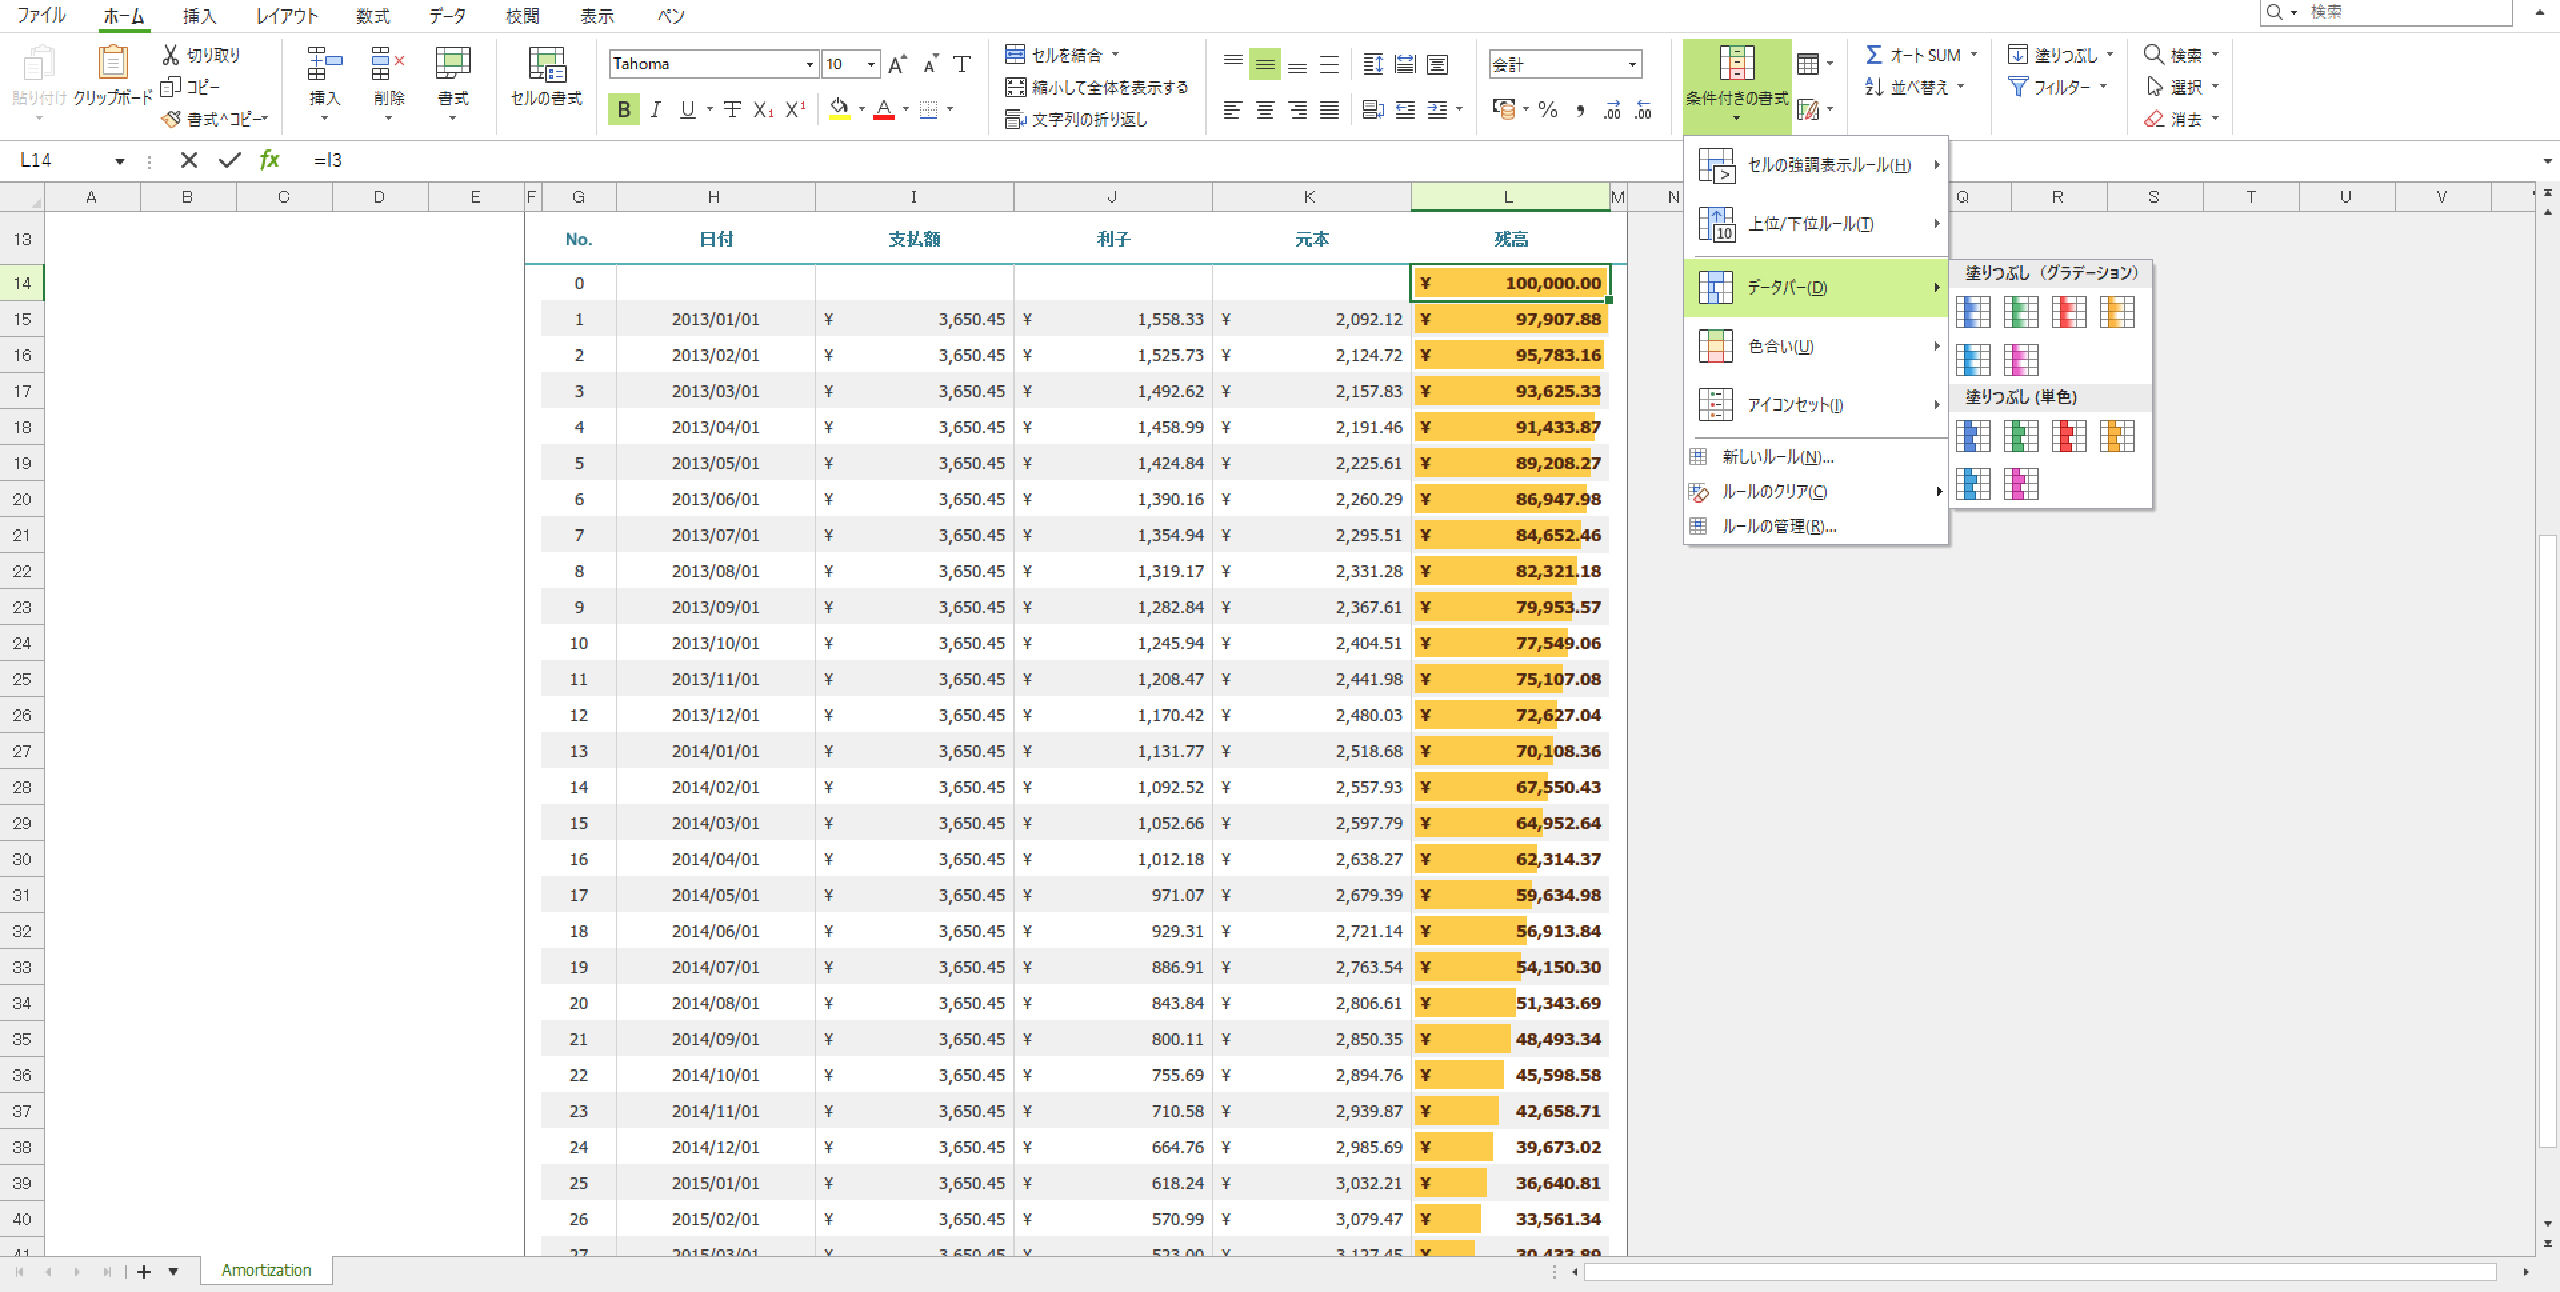The height and width of the screenshot is (1292, 2560).
Task: Toggle the middle vertical alignment button
Action: pos(1265,65)
